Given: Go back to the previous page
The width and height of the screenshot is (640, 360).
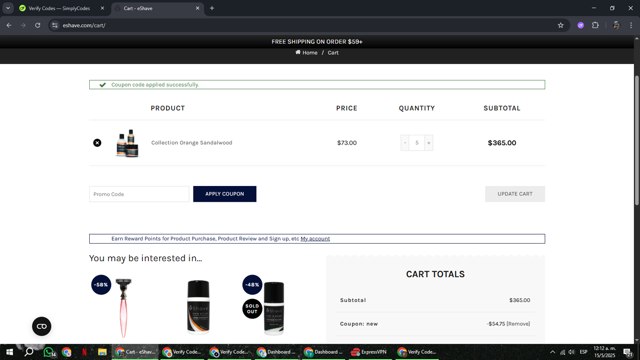Looking at the screenshot, I should (x=9, y=25).
